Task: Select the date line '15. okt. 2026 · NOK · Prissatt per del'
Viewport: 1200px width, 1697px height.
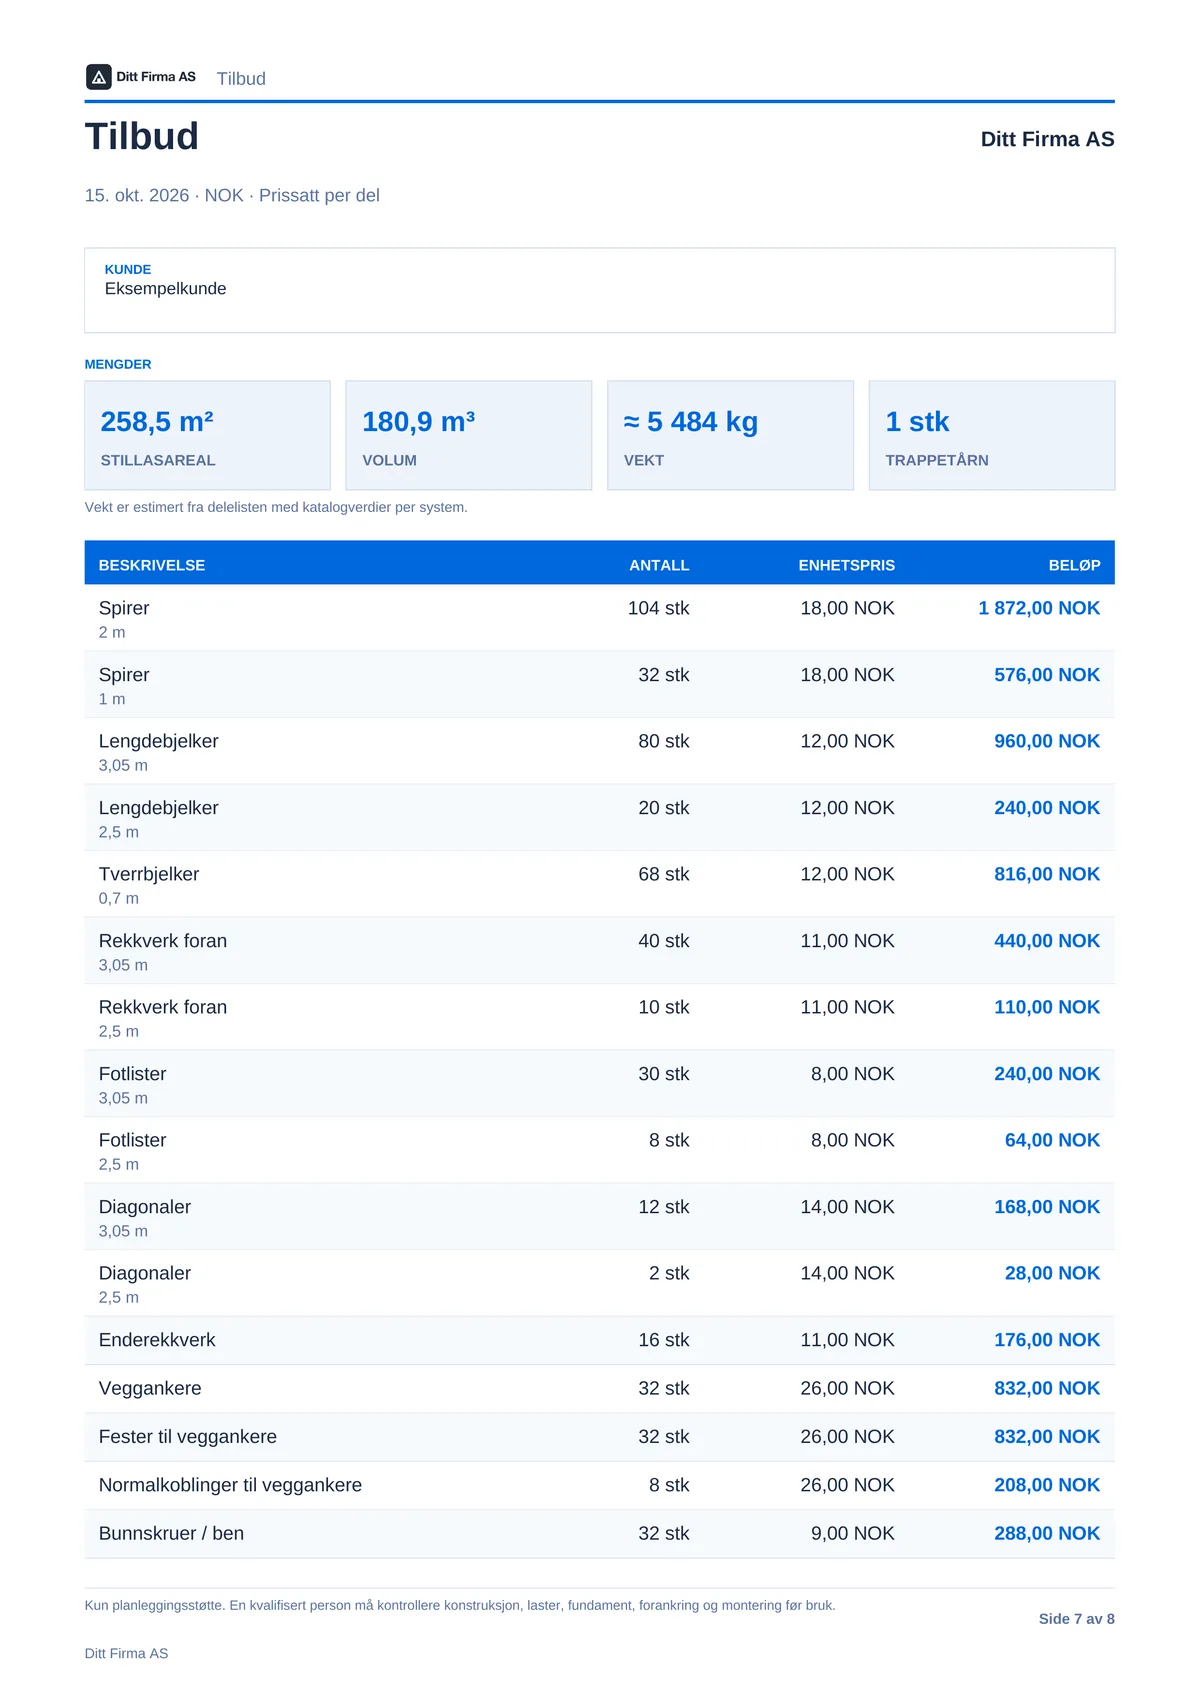Action: coord(232,195)
